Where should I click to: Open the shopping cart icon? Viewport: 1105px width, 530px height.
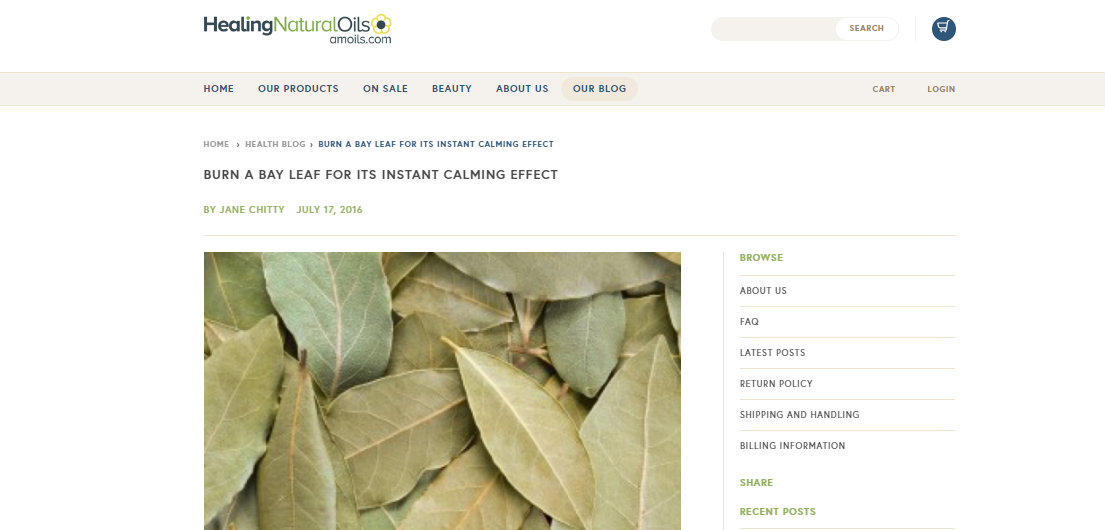point(944,29)
